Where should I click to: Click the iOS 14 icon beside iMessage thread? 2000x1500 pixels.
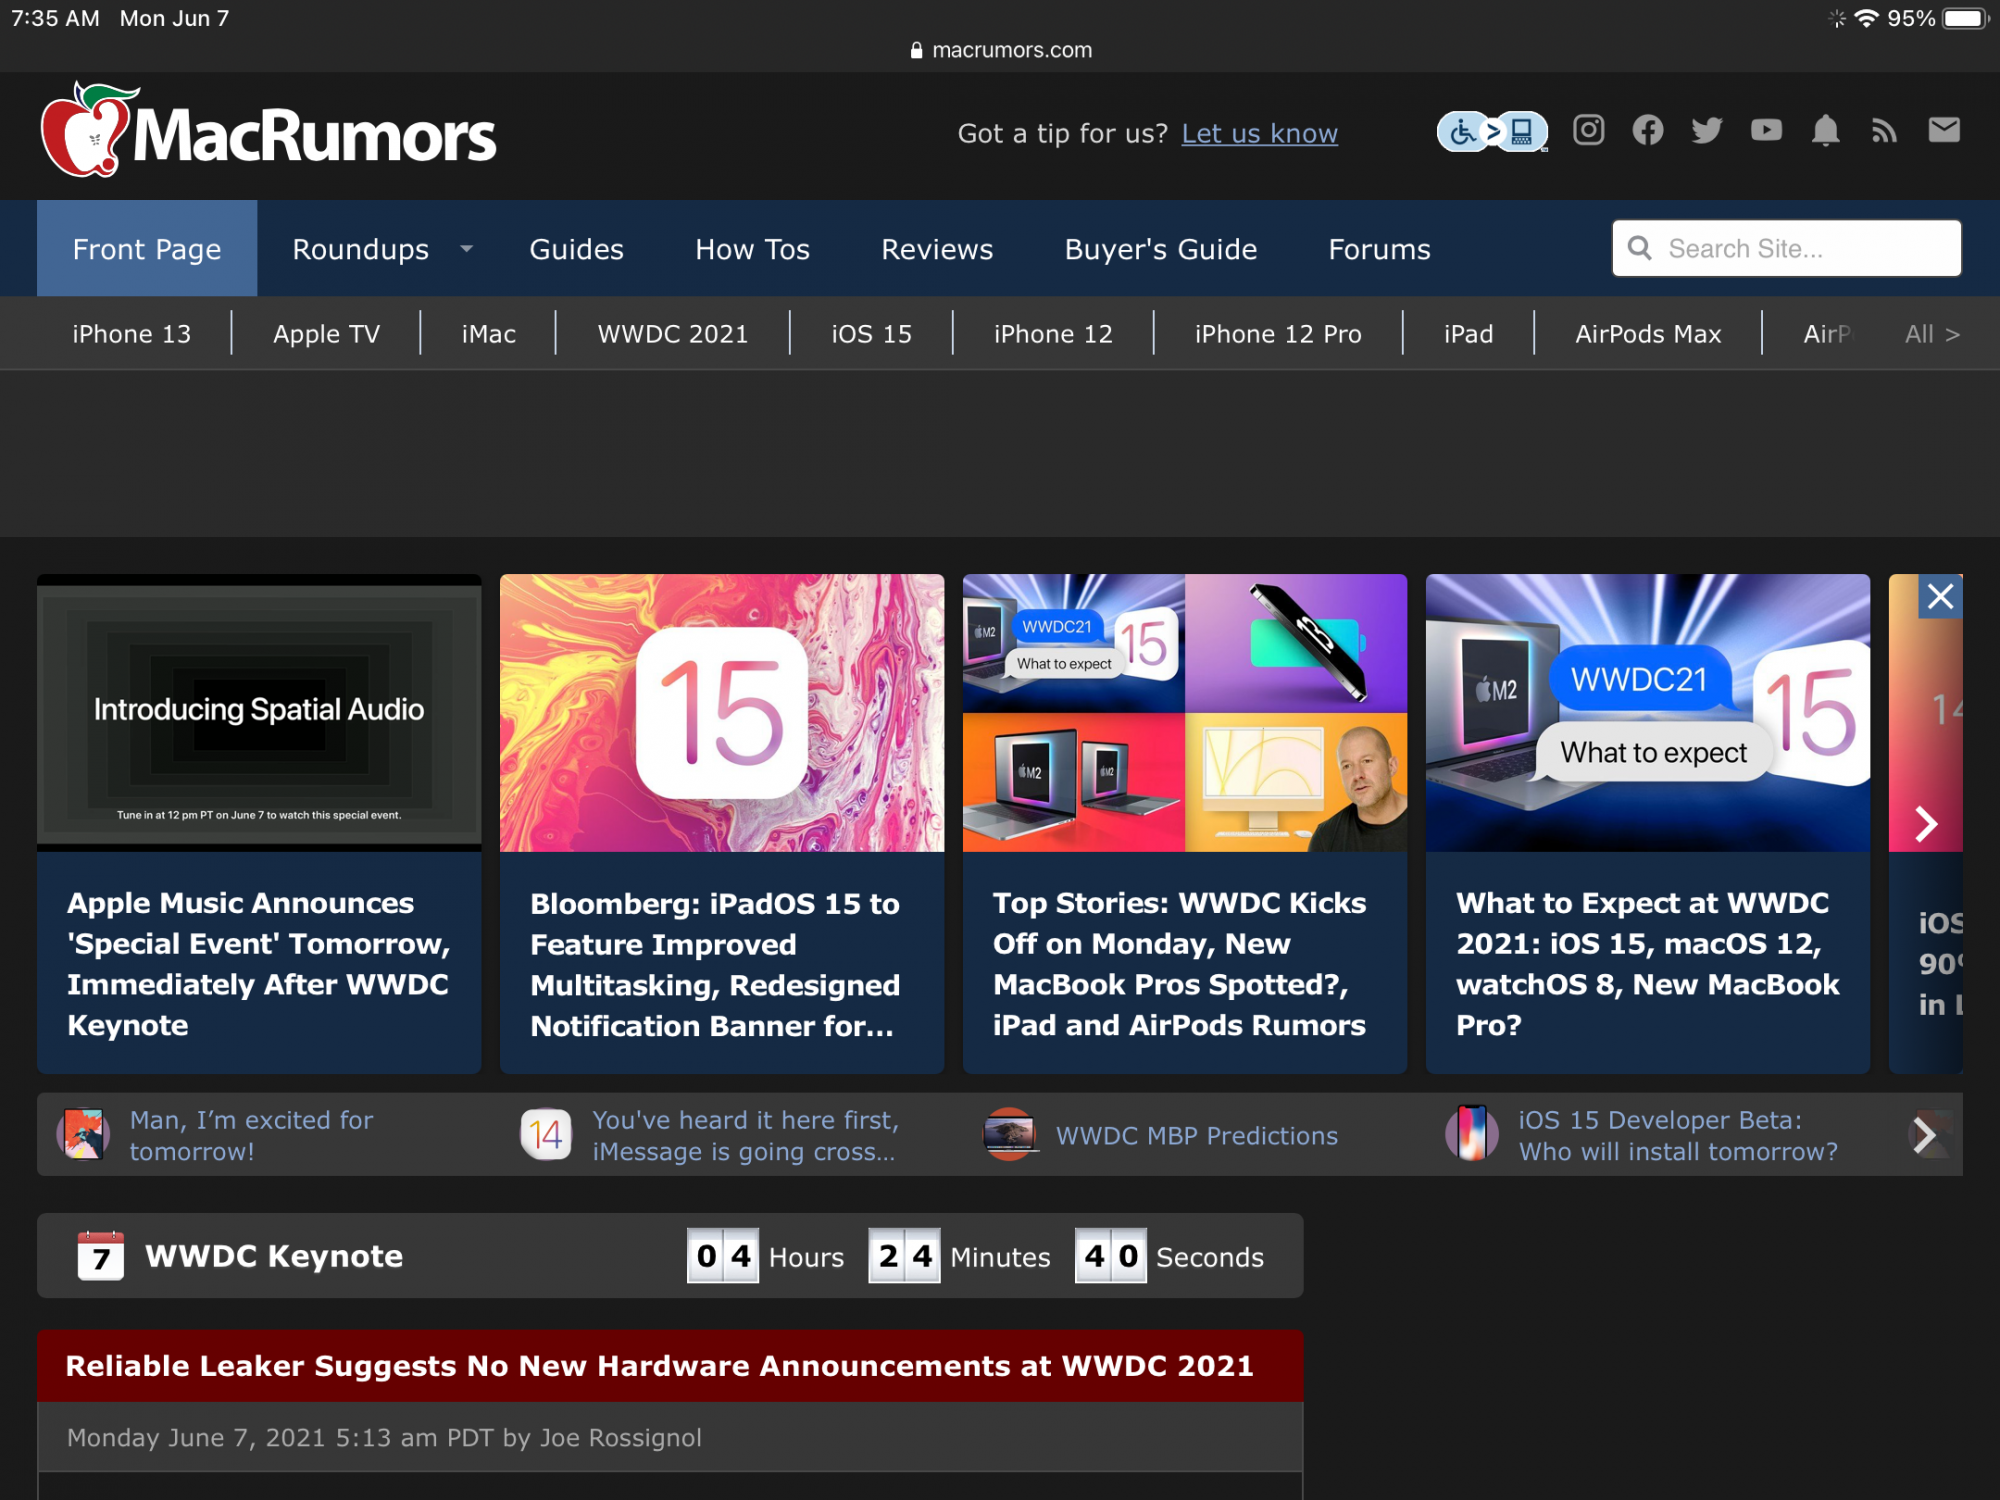(546, 1134)
